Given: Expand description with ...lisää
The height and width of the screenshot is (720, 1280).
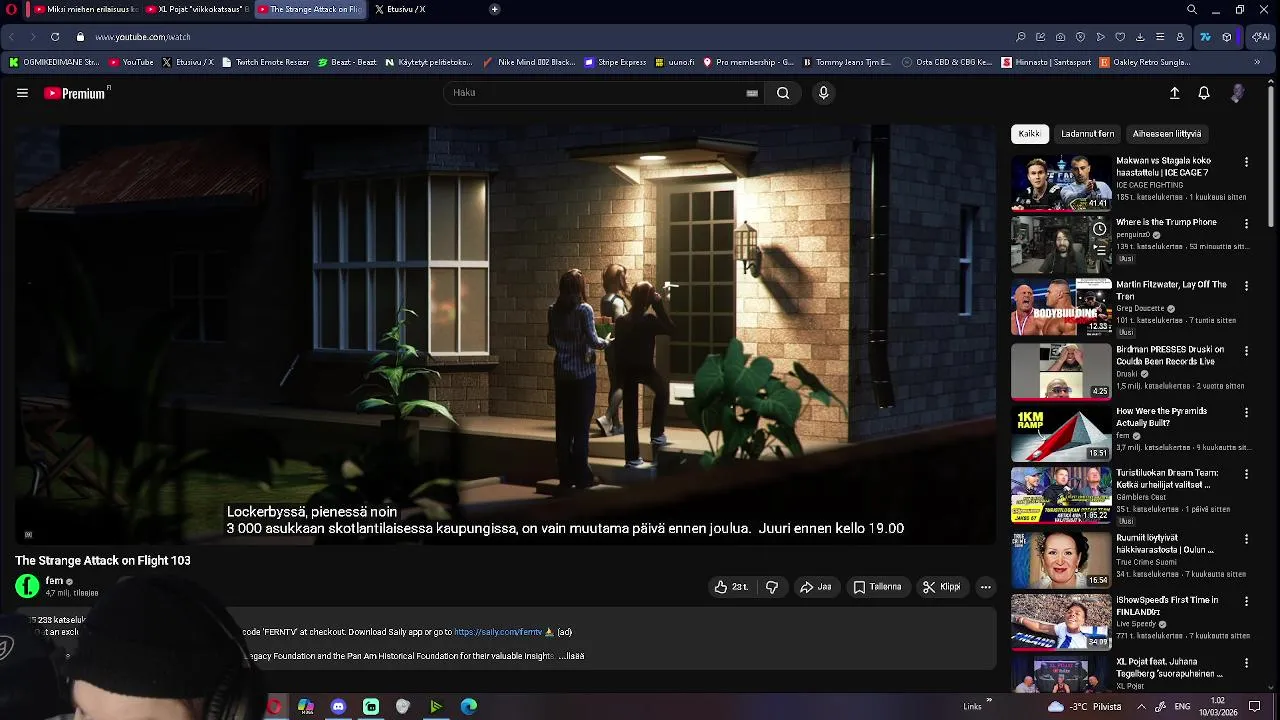Looking at the screenshot, I should [x=571, y=656].
